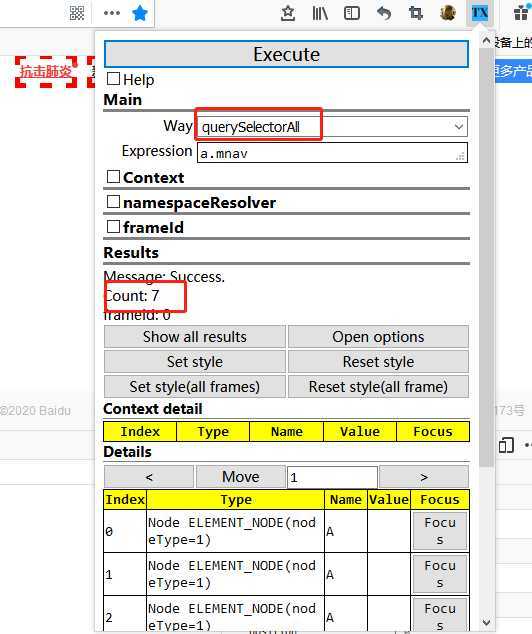532x634 pixels.
Task: Click the 'Index' header in Context detail table
Action: pyautogui.click(x=140, y=431)
